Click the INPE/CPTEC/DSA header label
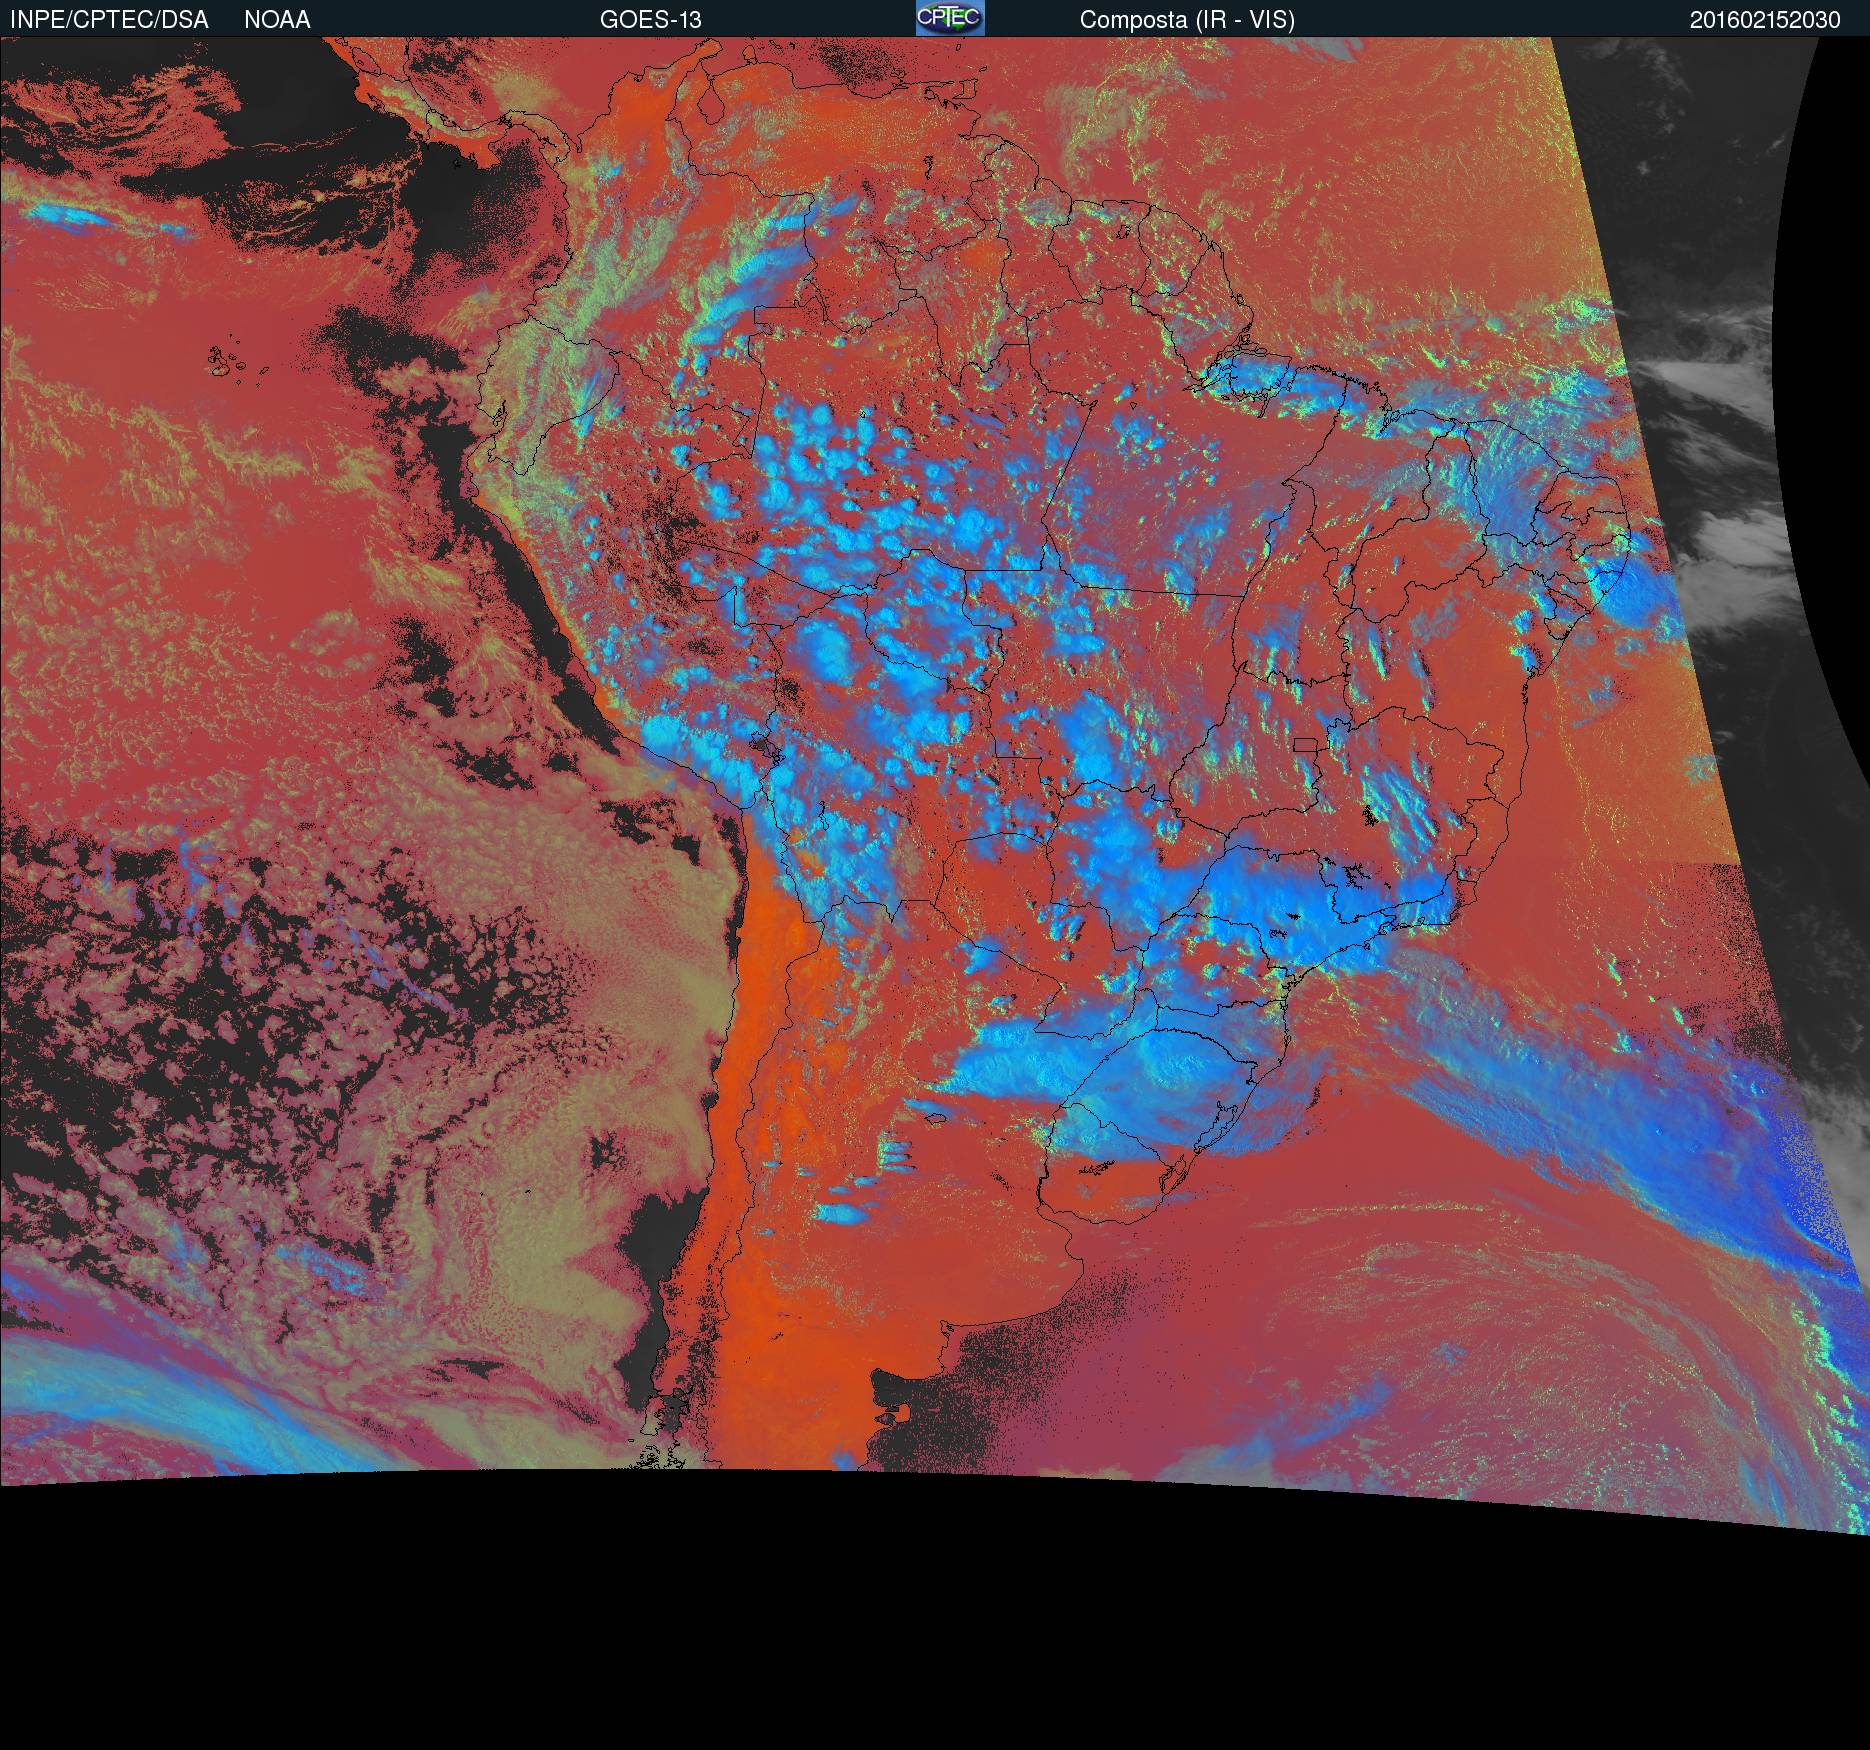This screenshot has width=1870, height=1750. click(109, 20)
